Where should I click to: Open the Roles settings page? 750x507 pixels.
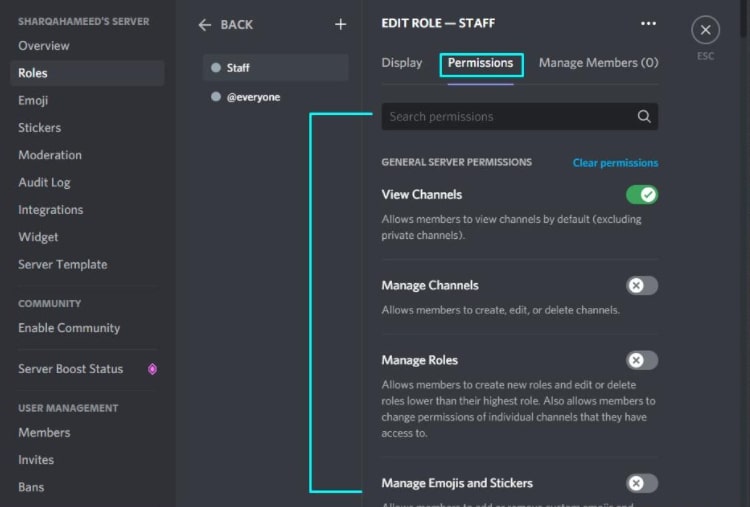(x=87, y=73)
